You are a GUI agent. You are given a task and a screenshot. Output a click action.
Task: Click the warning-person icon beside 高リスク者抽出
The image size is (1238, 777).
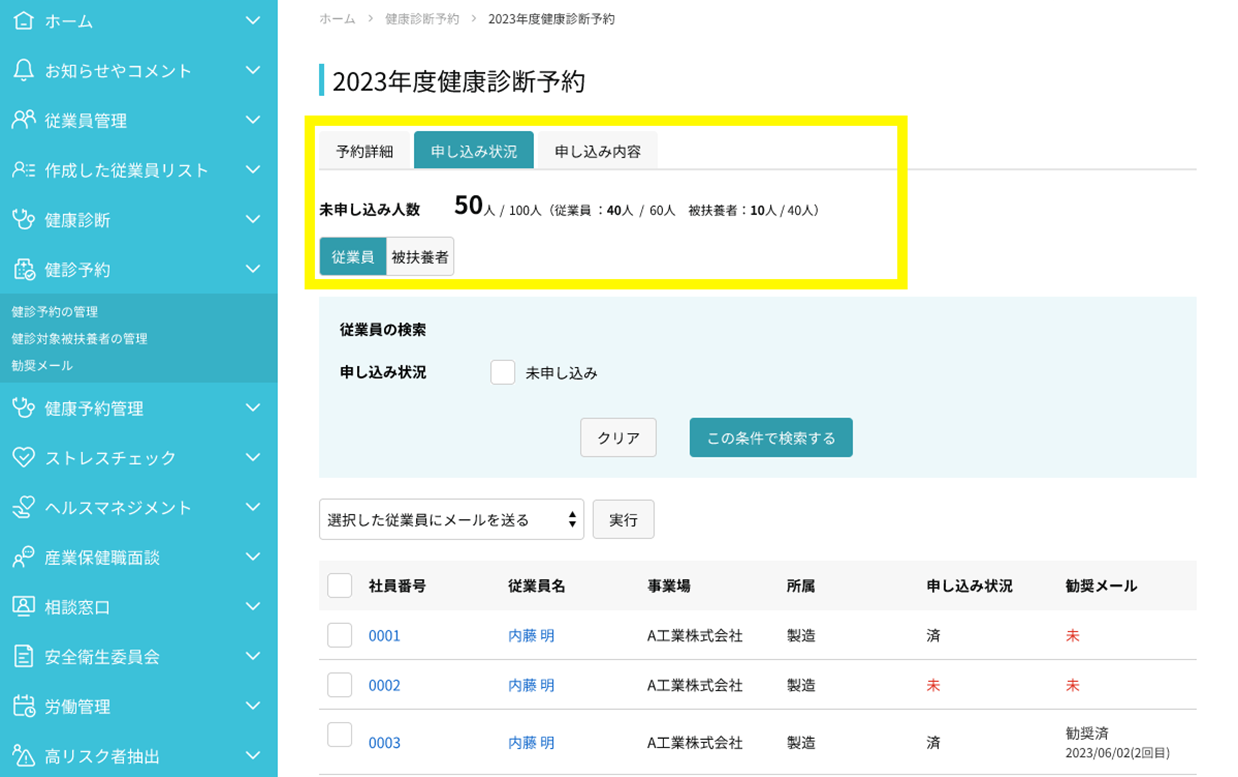click(x=23, y=756)
